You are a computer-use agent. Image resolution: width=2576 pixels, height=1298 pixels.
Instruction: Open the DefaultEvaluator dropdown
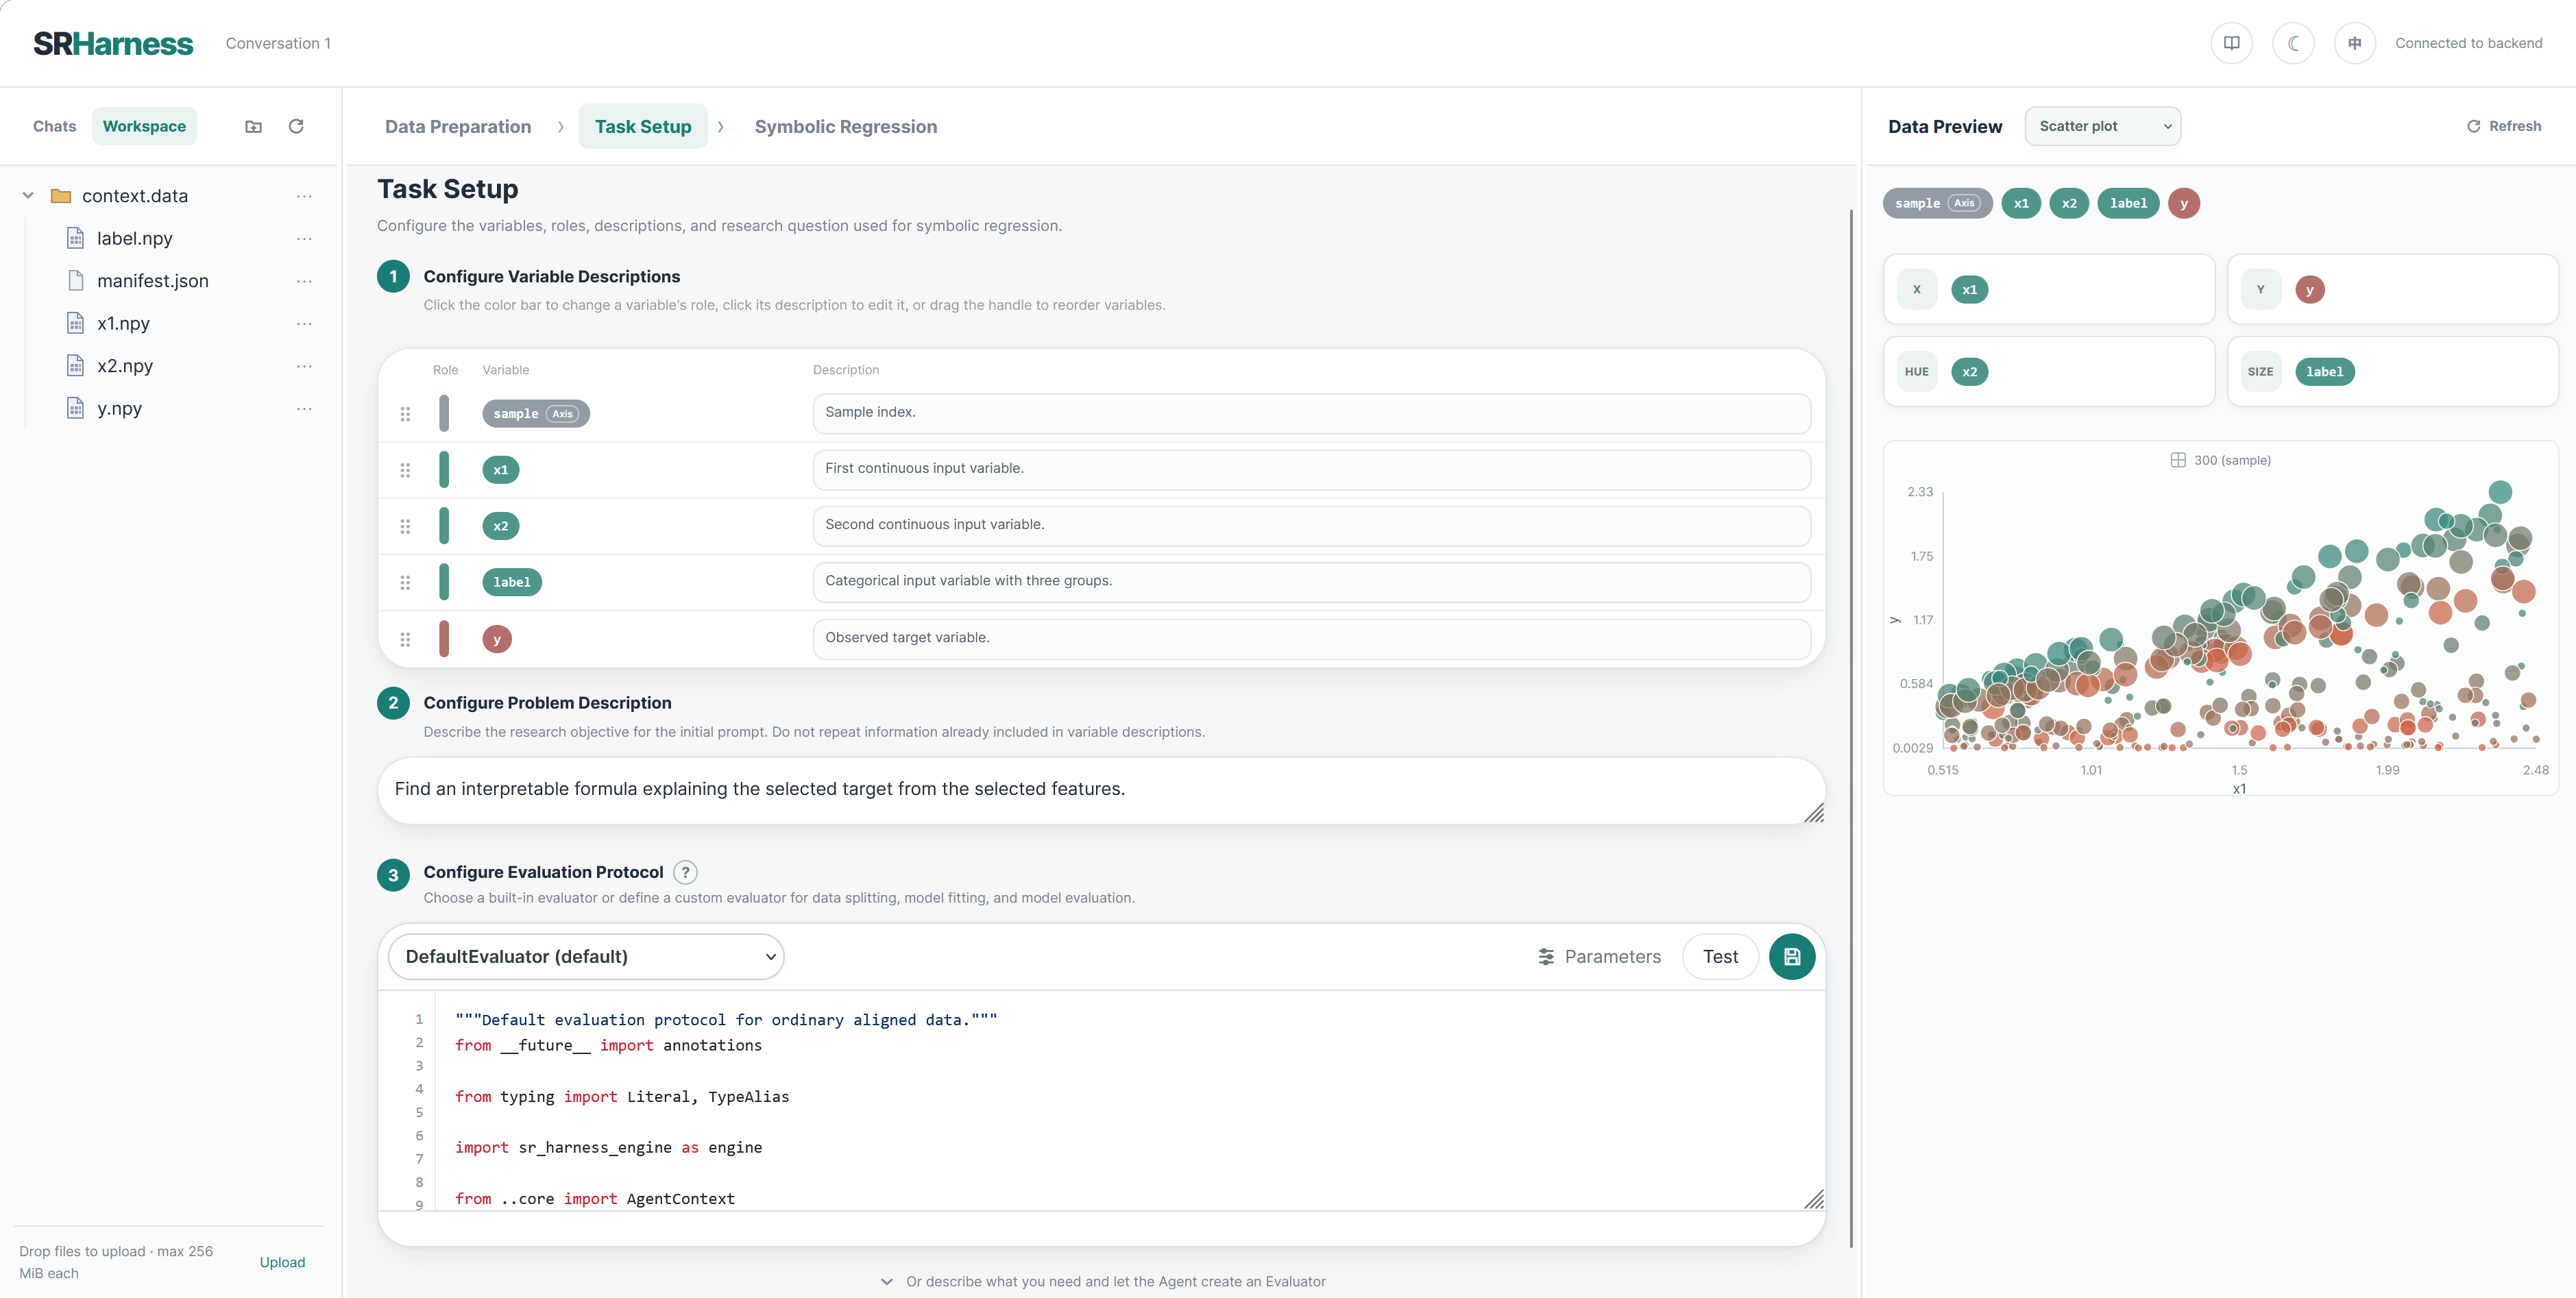click(586, 957)
